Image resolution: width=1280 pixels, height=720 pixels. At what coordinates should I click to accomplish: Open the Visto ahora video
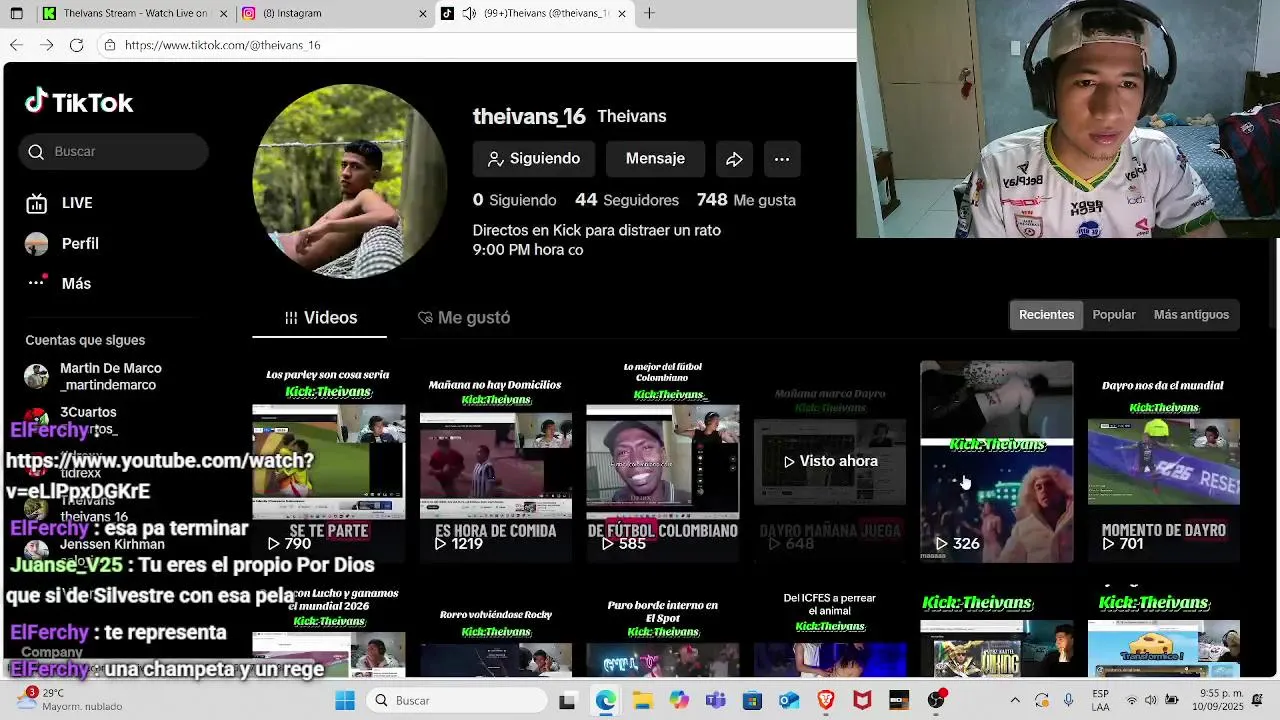(x=830, y=461)
